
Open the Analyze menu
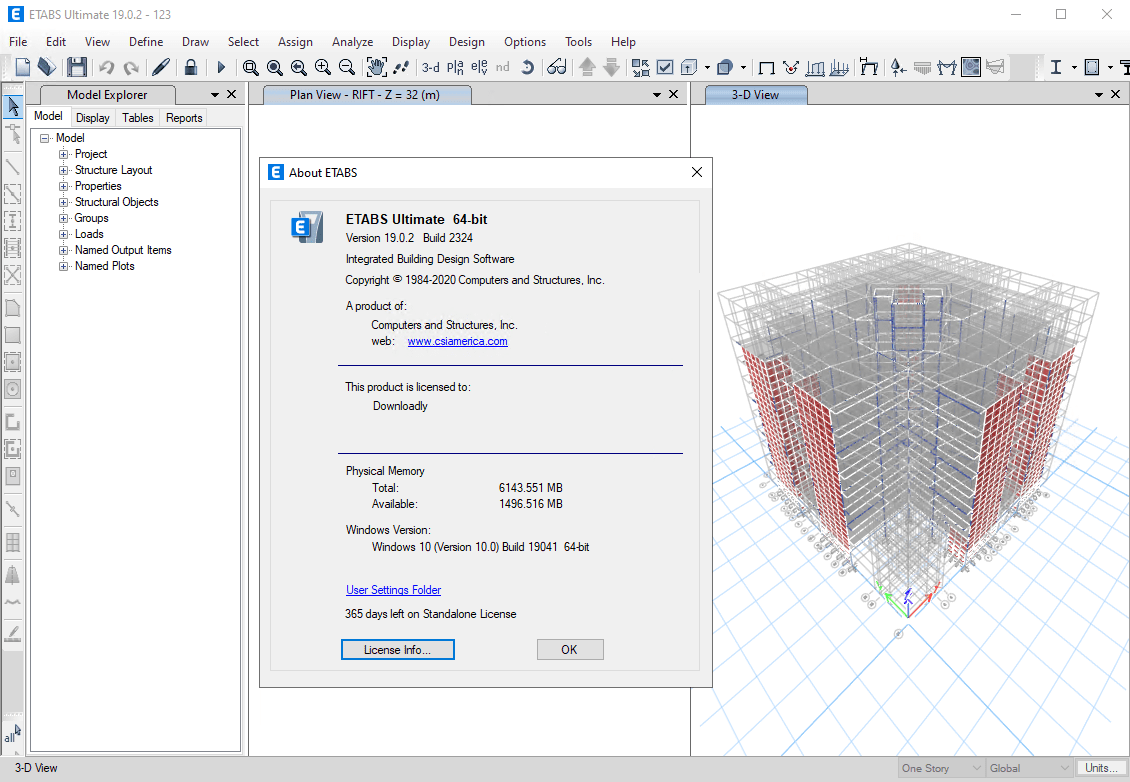tap(352, 42)
